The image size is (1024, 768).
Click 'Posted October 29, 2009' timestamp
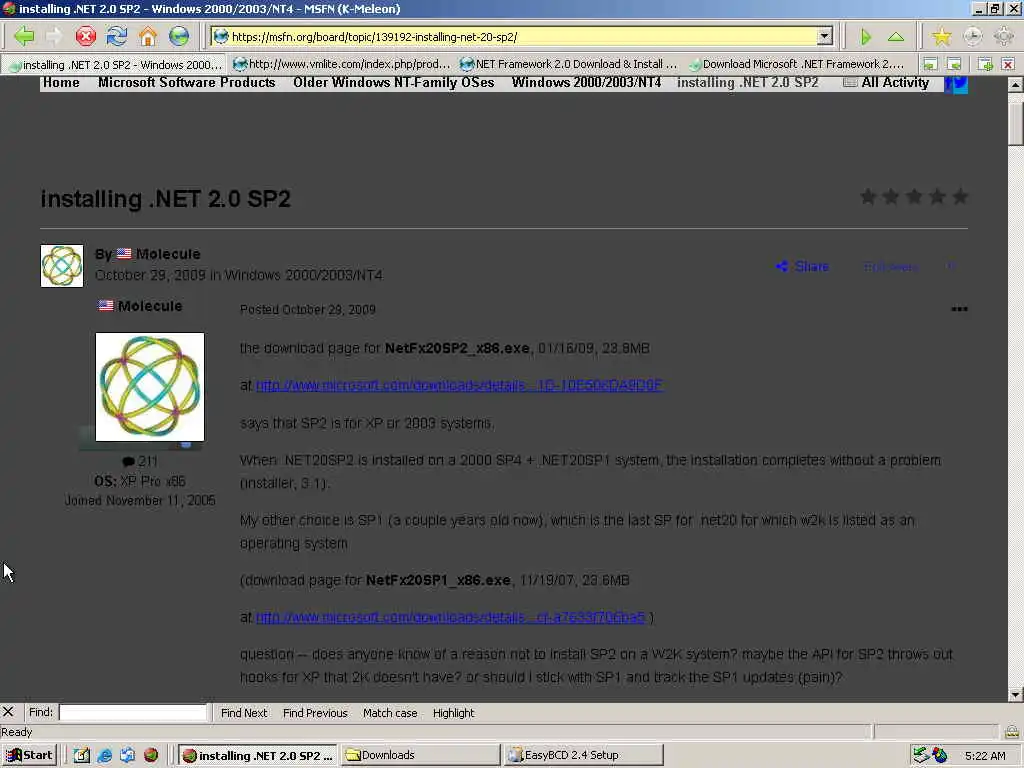click(308, 310)
